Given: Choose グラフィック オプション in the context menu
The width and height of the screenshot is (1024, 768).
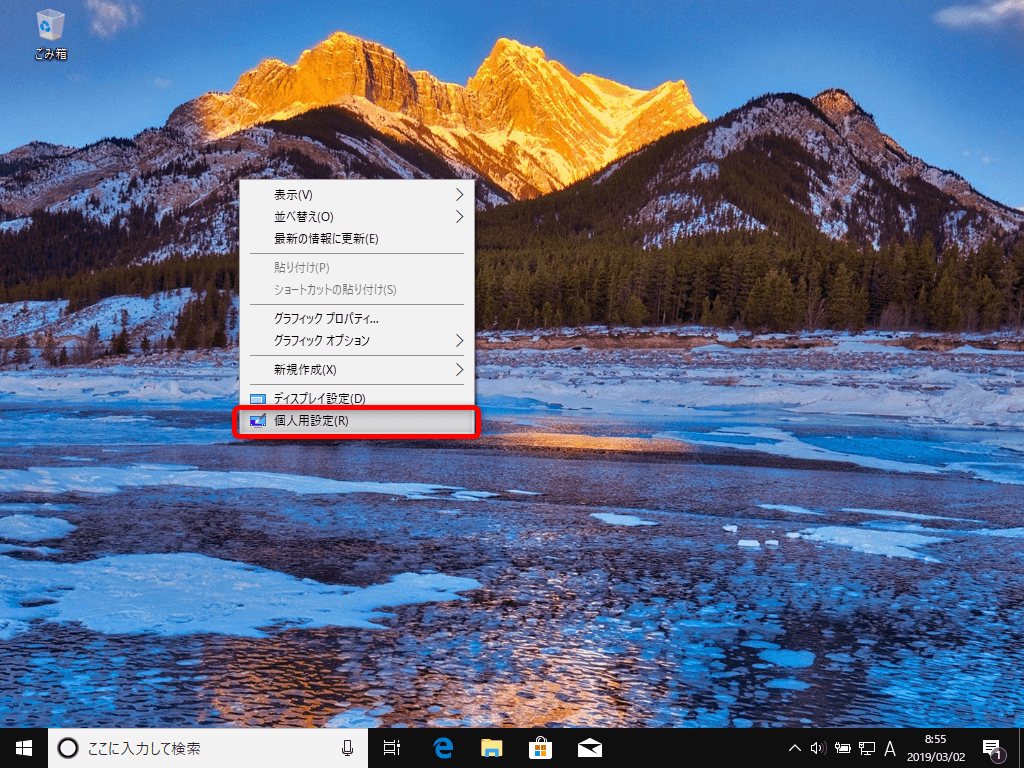Looking at the screenshot, I should pyautogui.click(x=357, y=341).
